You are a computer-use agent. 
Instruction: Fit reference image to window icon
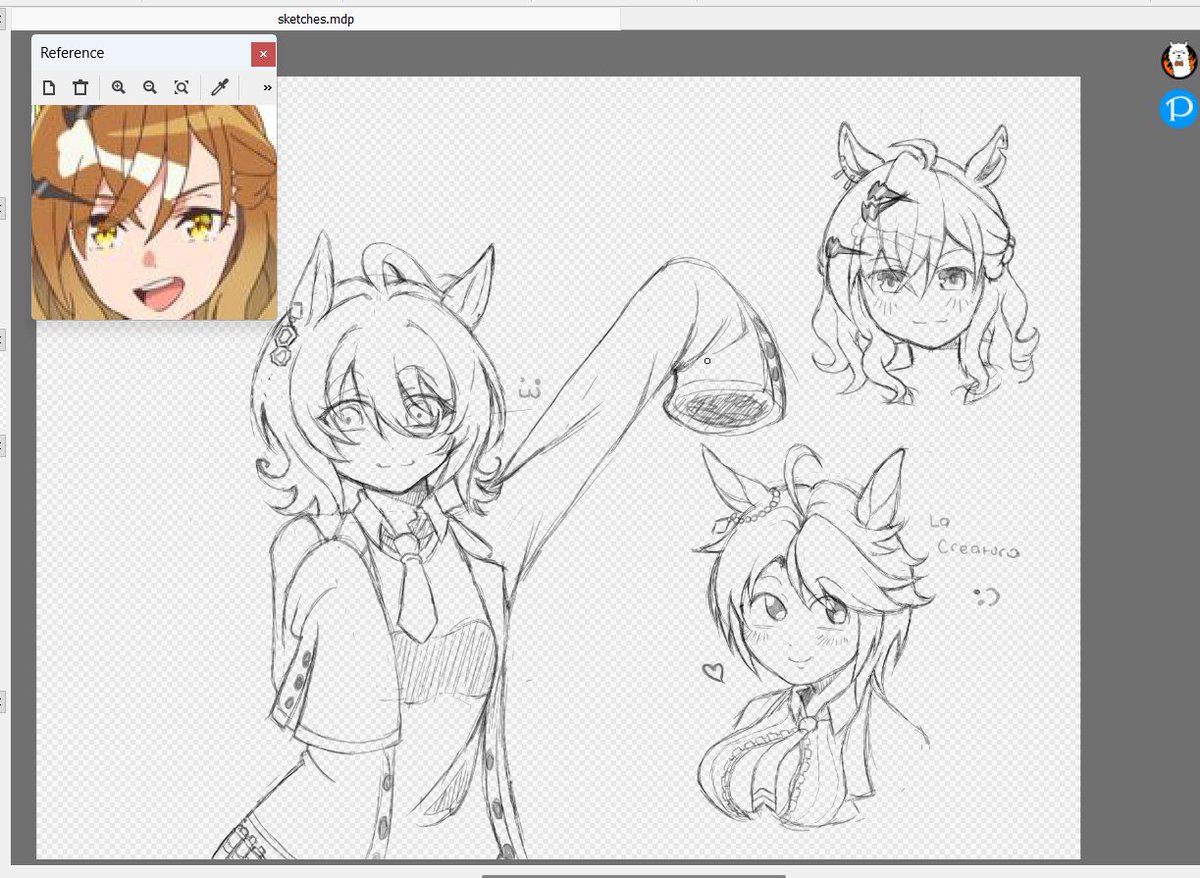coord(181,88)
